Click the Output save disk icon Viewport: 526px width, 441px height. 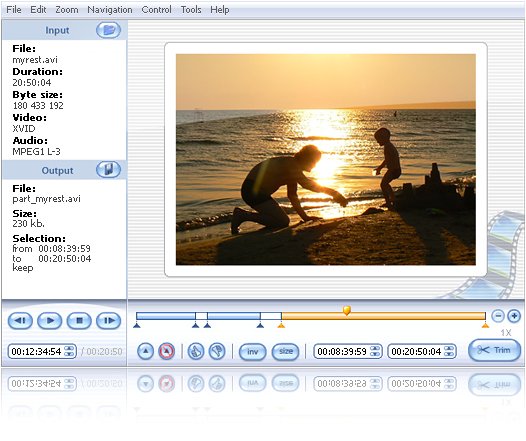[x=108, y=169]
